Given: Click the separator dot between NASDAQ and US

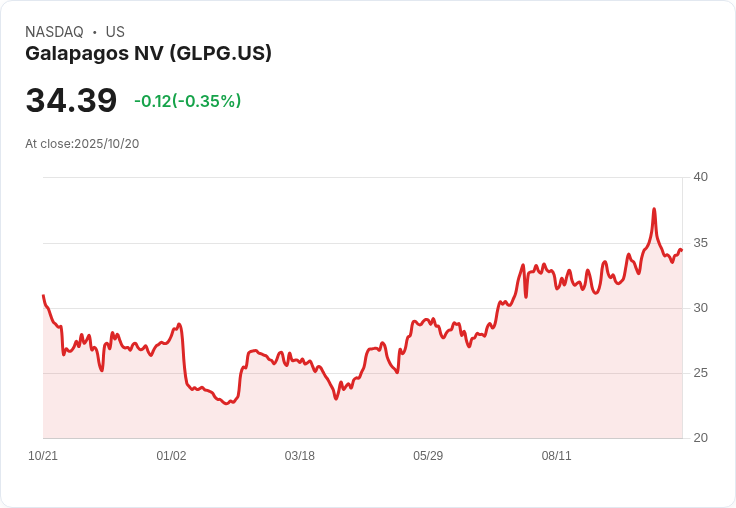Looking at the screenshot, I should [x=95, y=32].
